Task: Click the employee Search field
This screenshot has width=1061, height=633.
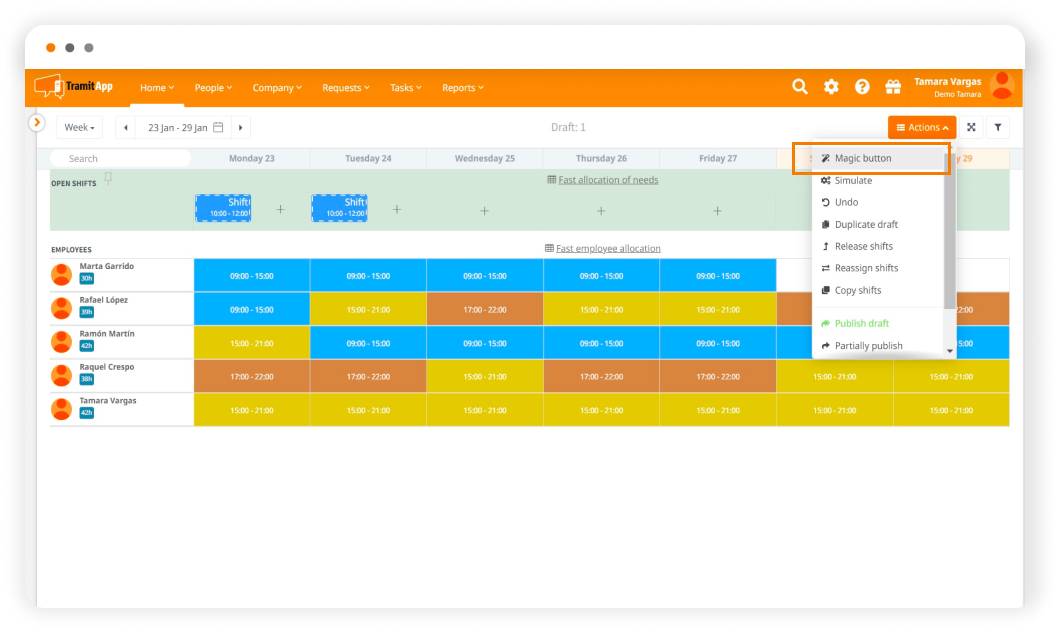Action: tap(120, 158)
